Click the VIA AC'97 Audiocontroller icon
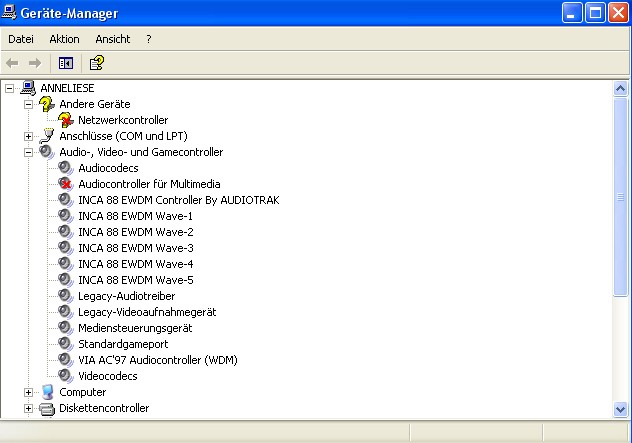The height and width of the screenshot is (443, 632). pyautogui.click(x=66, y=360)
